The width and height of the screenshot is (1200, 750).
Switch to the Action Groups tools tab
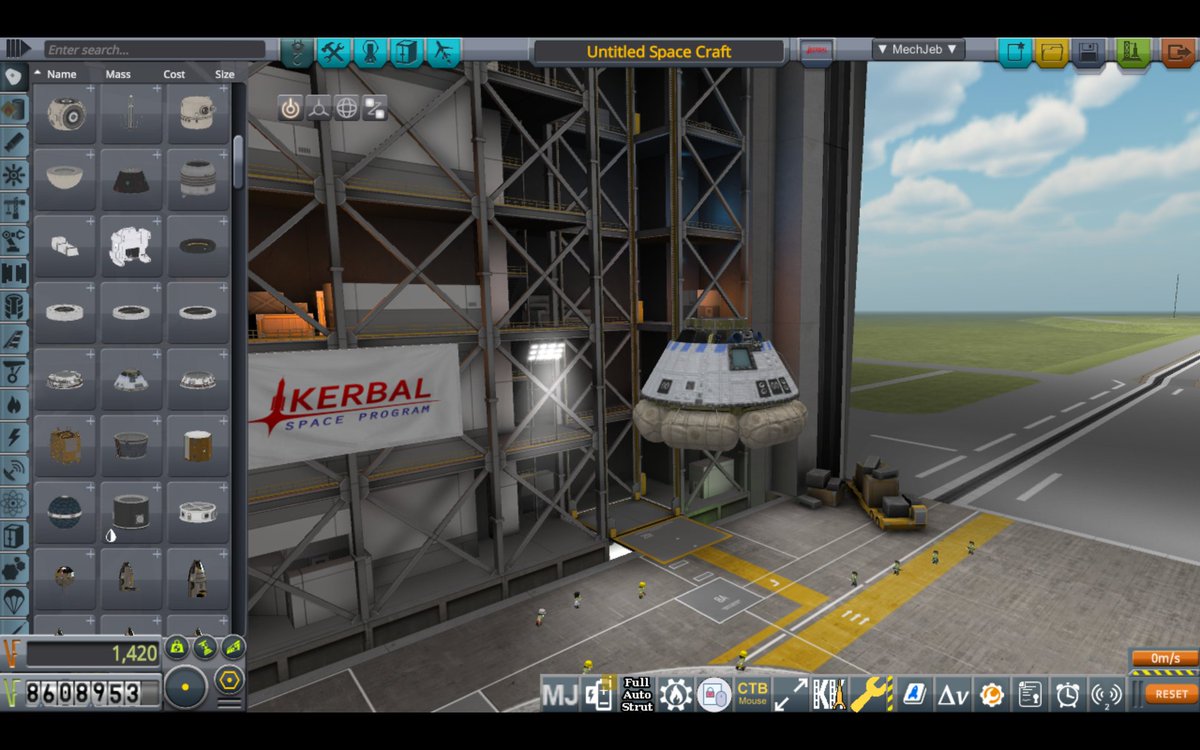click(x=334, y=51)
